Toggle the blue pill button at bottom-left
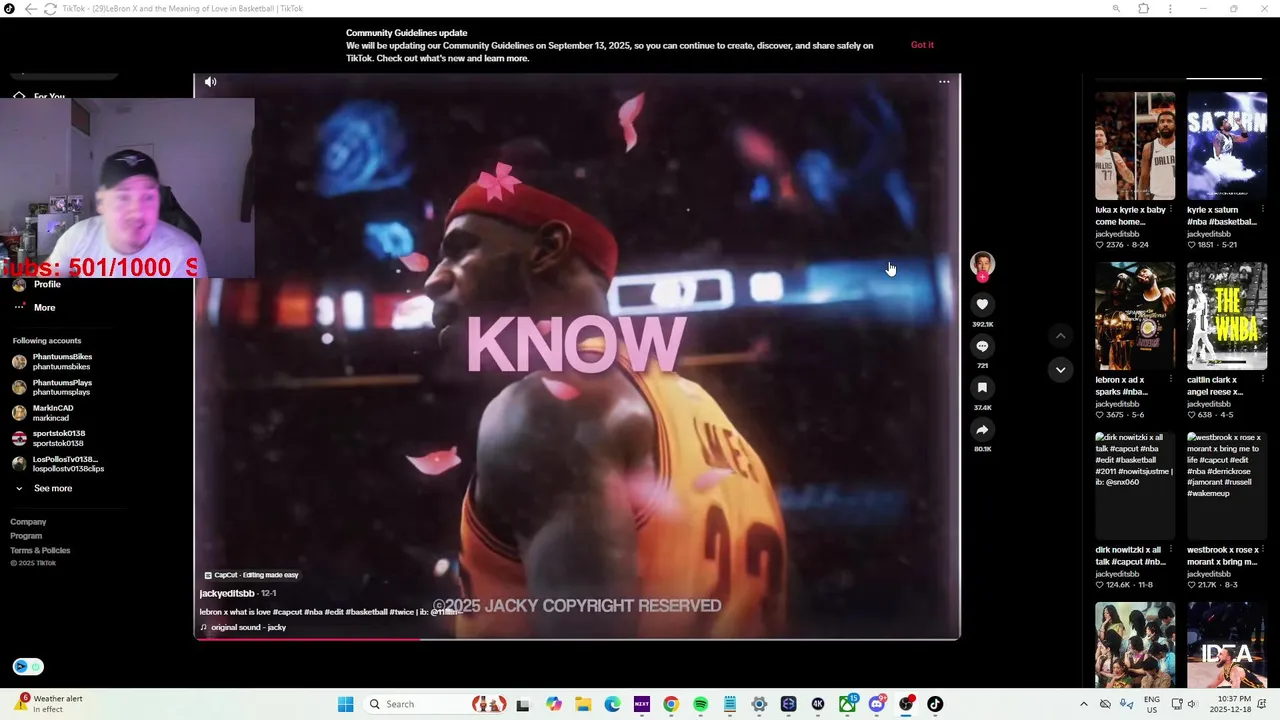The width and height of the screenshot is (1280, 720). click(x=28, y=667)
